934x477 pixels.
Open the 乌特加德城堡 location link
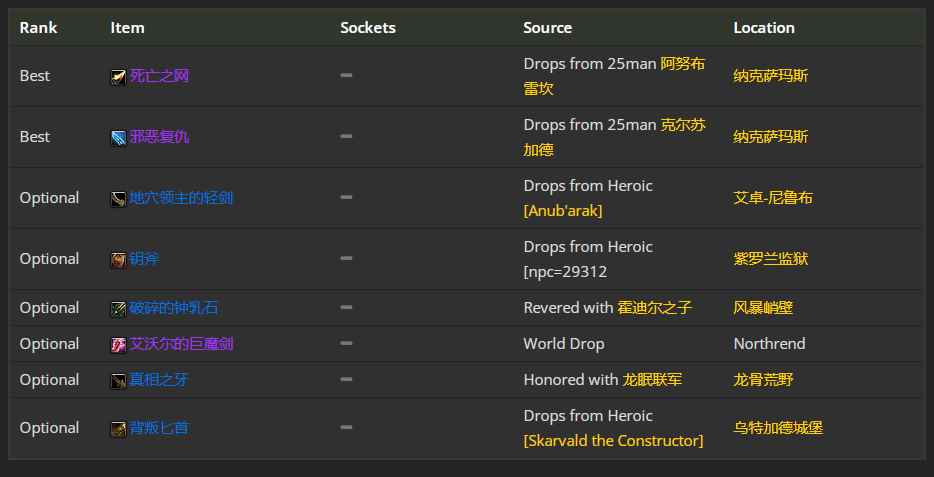[778, 428]
